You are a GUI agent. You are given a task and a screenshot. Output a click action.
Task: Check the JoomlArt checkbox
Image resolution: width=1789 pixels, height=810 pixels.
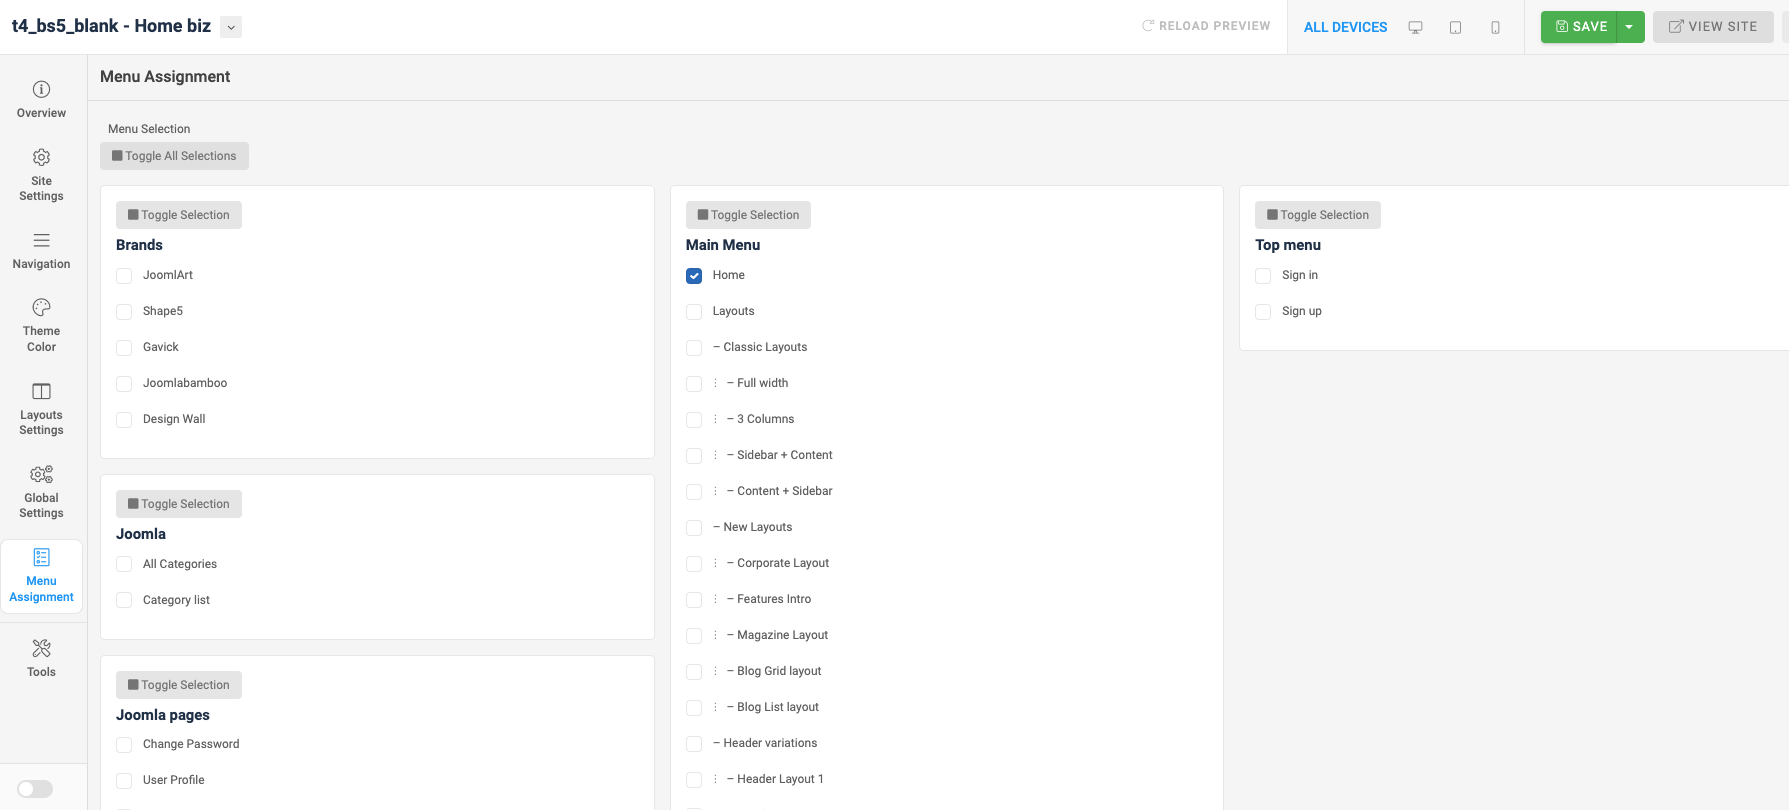[124, 276]
